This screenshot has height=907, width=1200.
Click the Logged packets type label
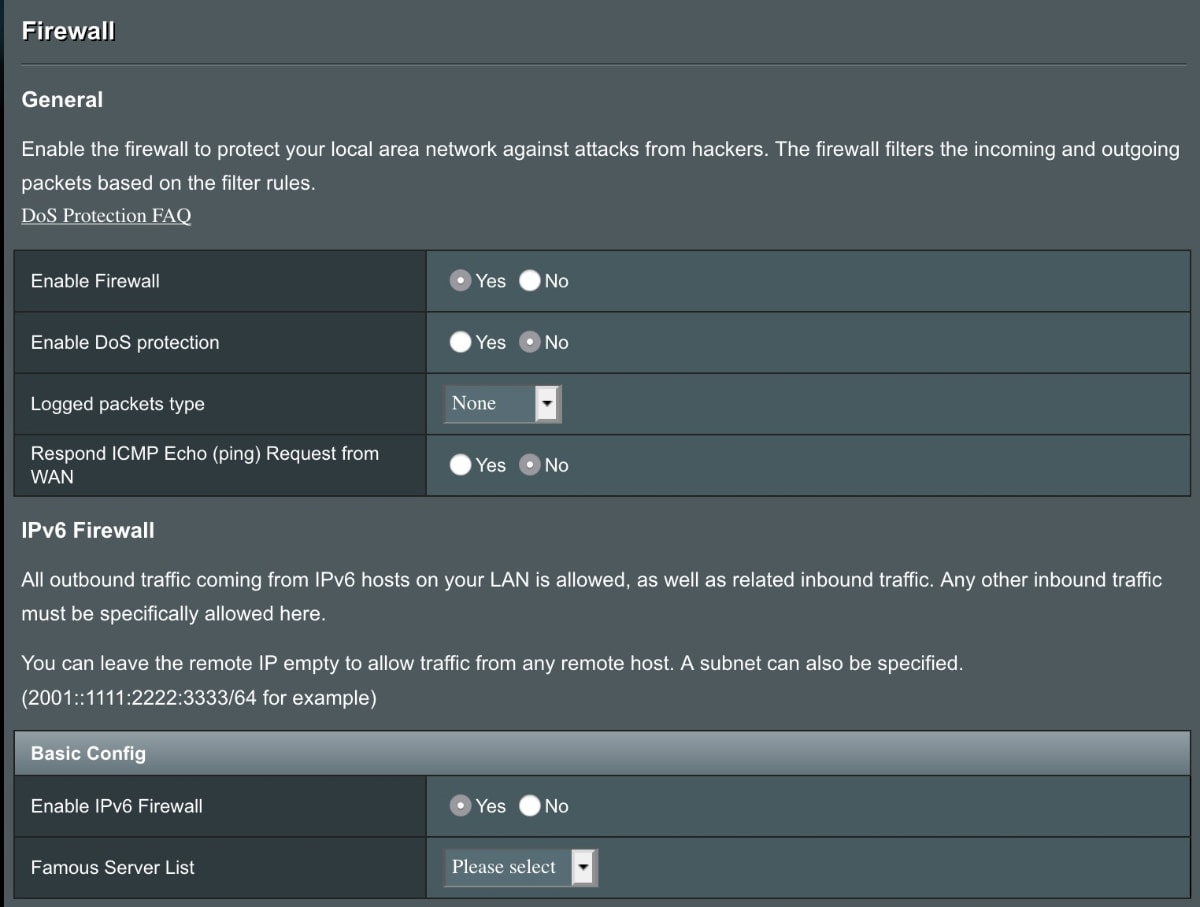[117, 404]
